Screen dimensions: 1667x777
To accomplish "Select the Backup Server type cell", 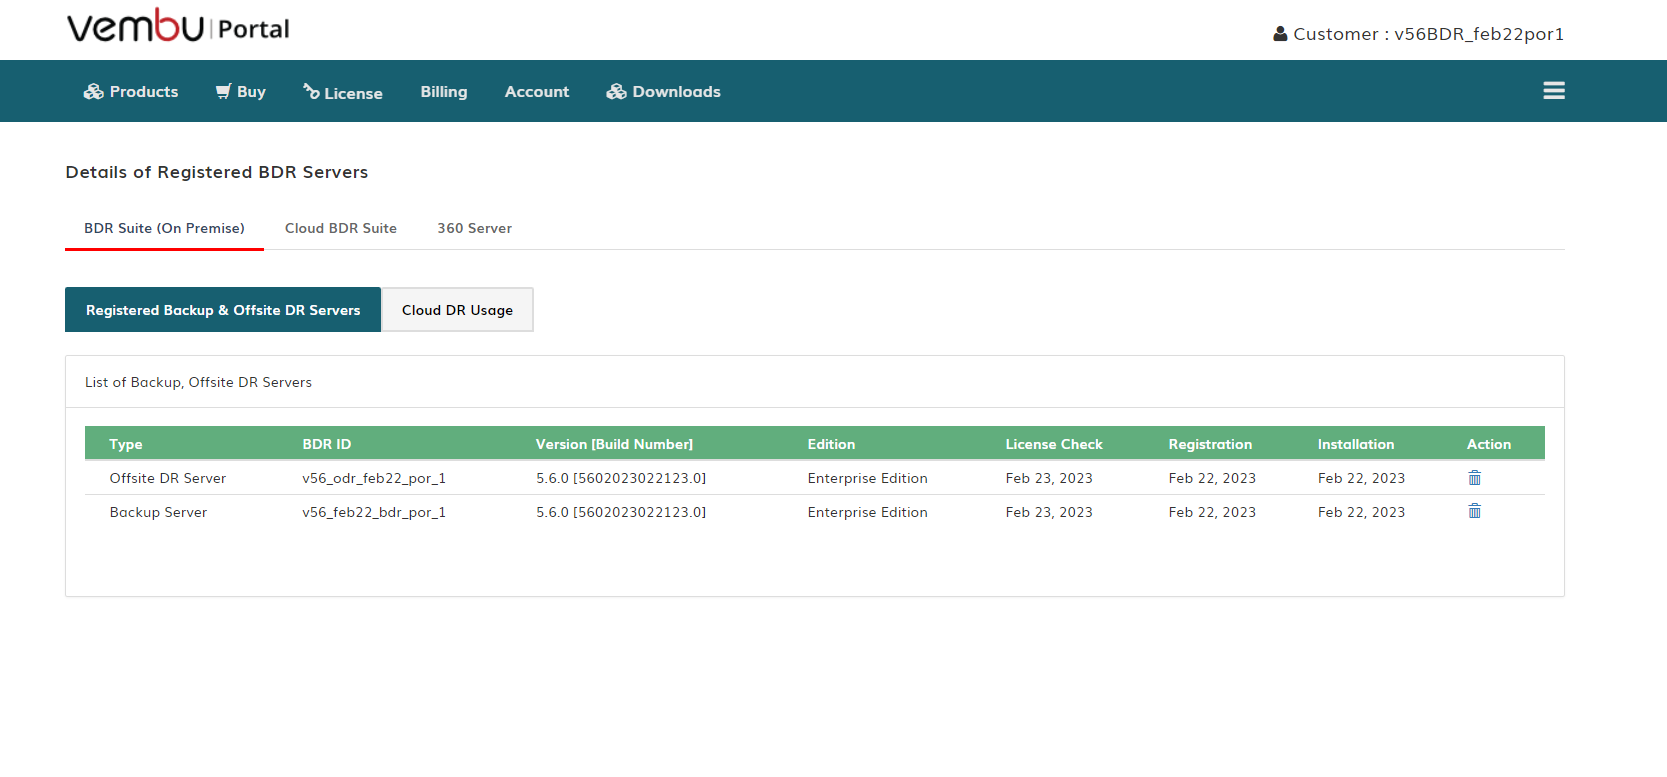I will click(x=158, y=512).
